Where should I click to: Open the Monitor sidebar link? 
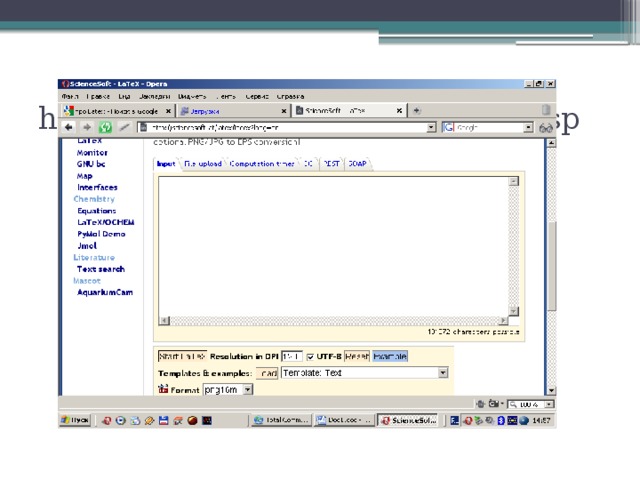click(x=92, y=153)
